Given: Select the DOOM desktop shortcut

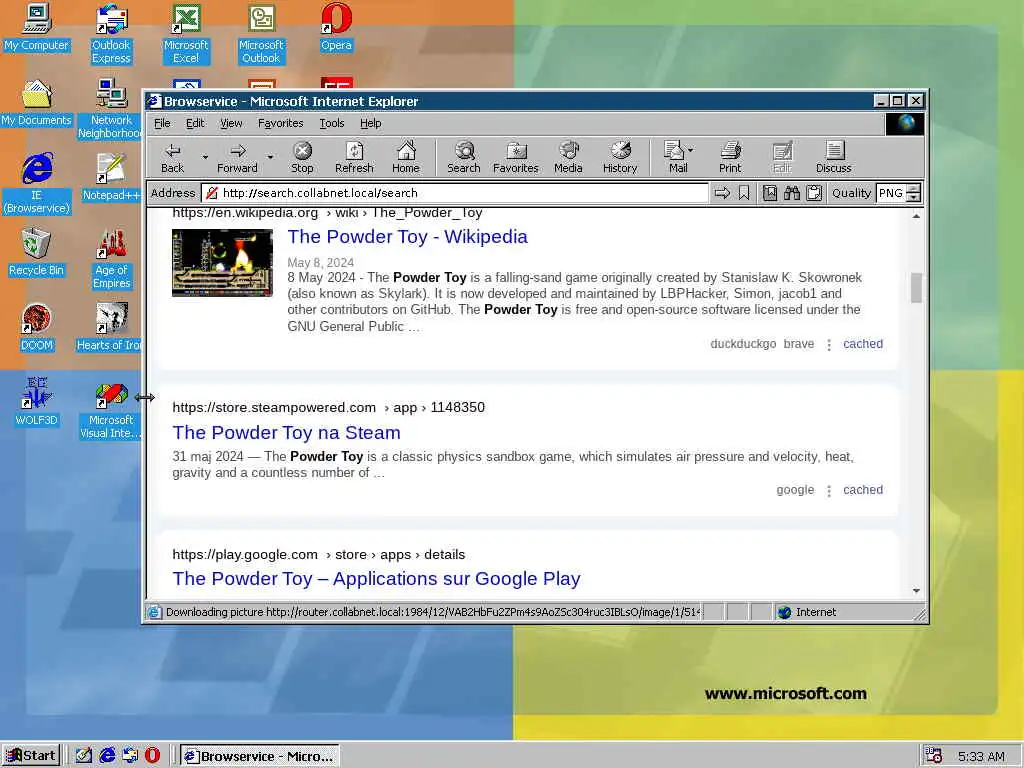Looking at the screenshot, I should pyautogui.click(x=37, y=328).
